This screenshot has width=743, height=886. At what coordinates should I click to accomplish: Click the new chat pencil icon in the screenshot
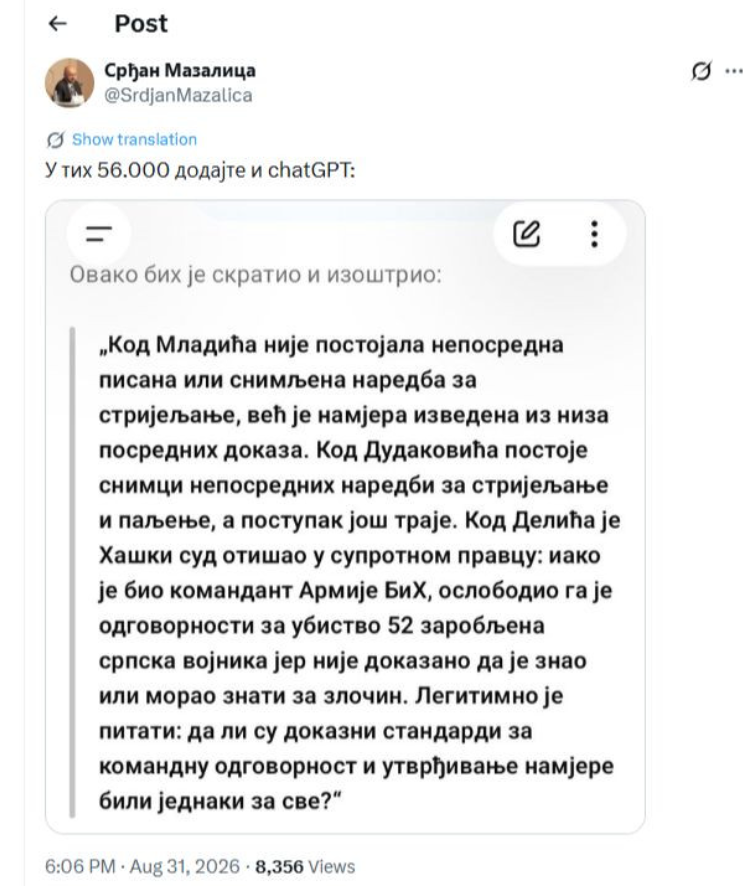[x=527, y=234]
